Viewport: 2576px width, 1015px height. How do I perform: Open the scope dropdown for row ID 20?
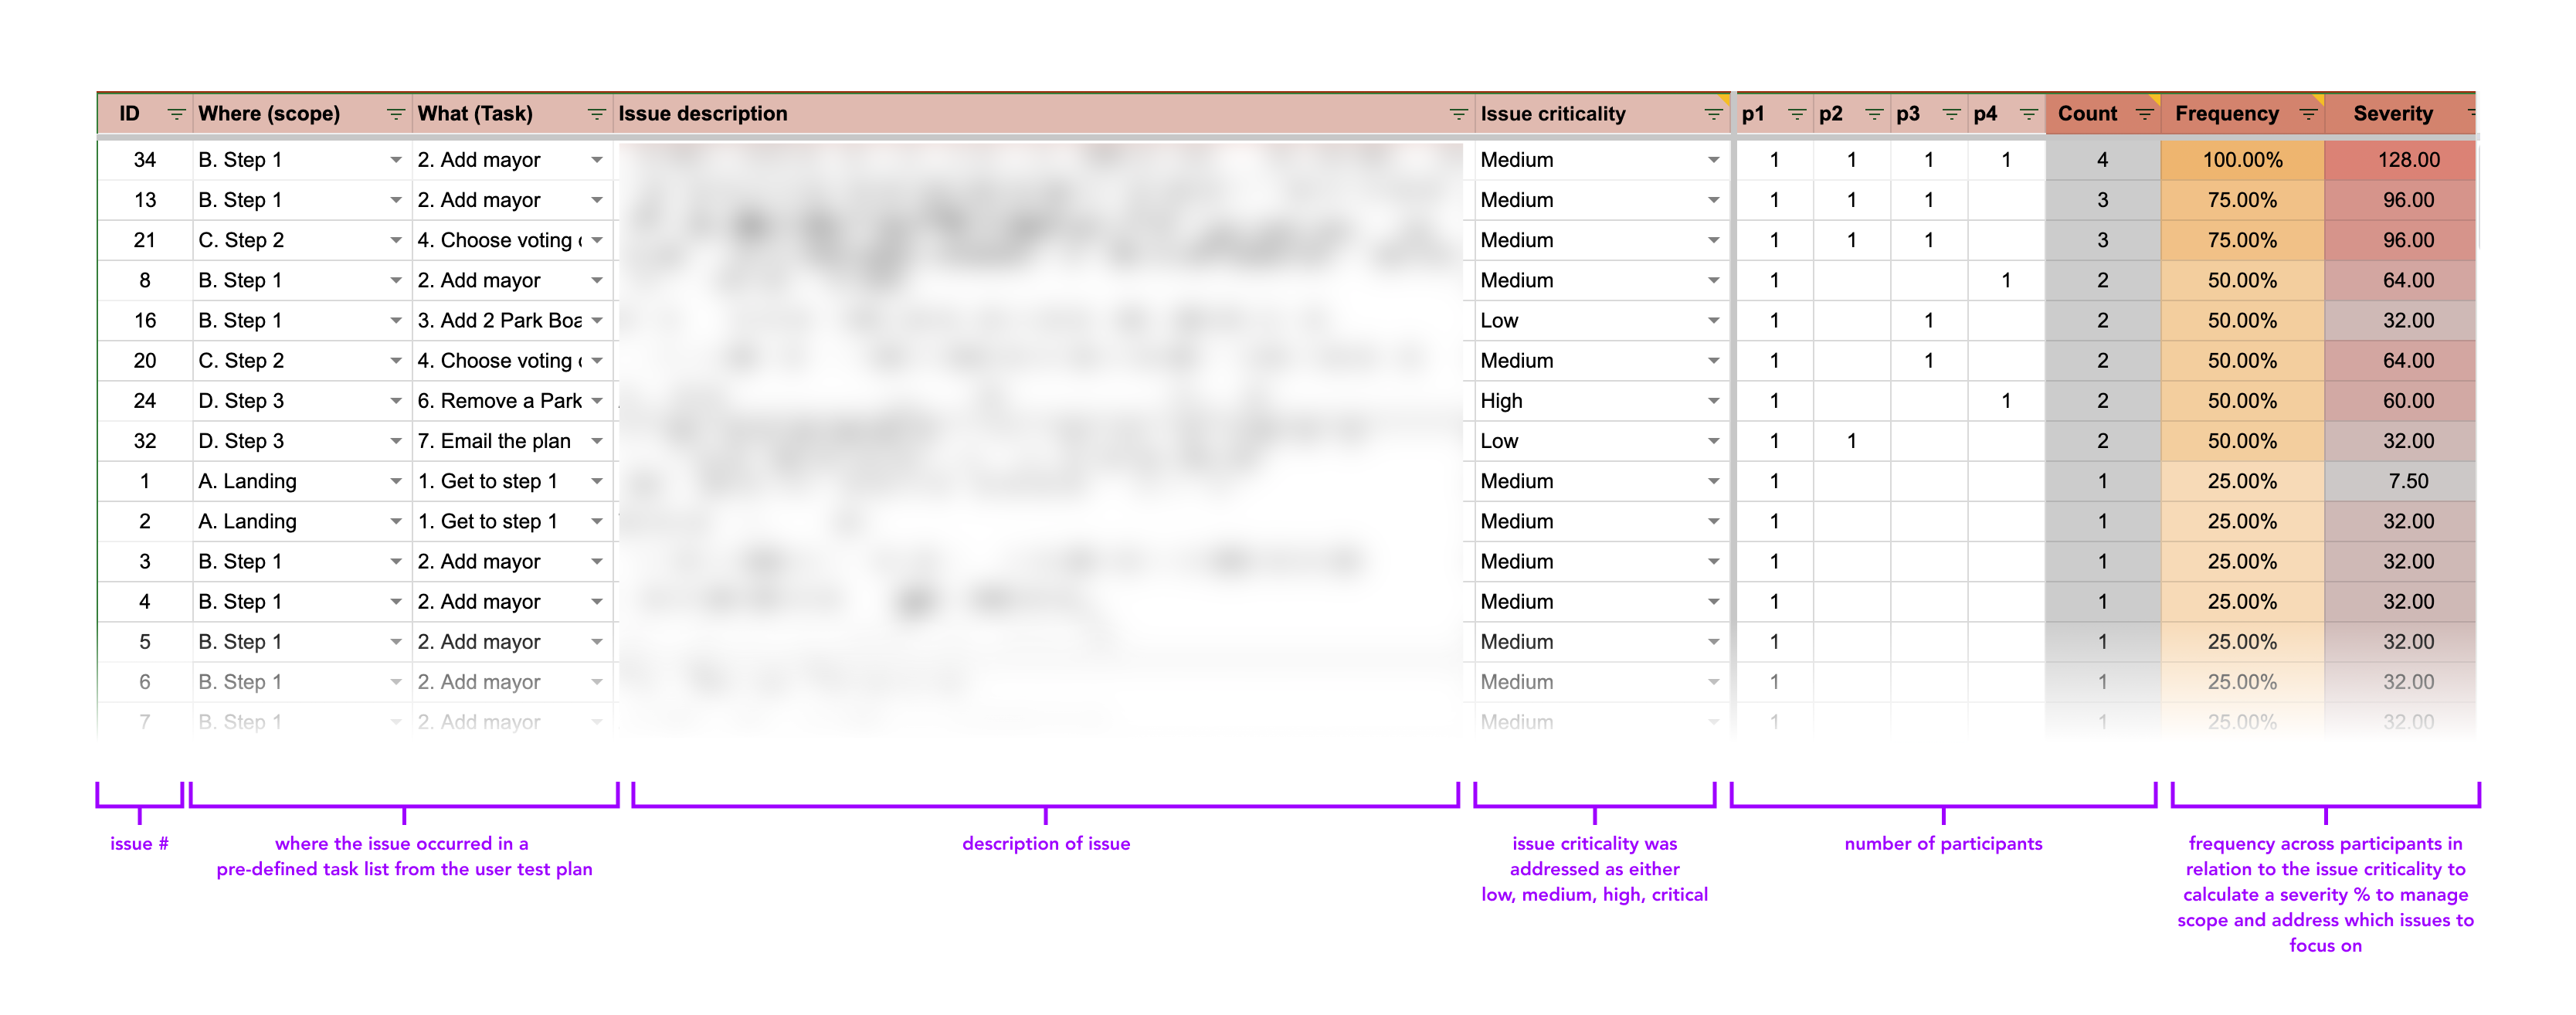point(396,361)
